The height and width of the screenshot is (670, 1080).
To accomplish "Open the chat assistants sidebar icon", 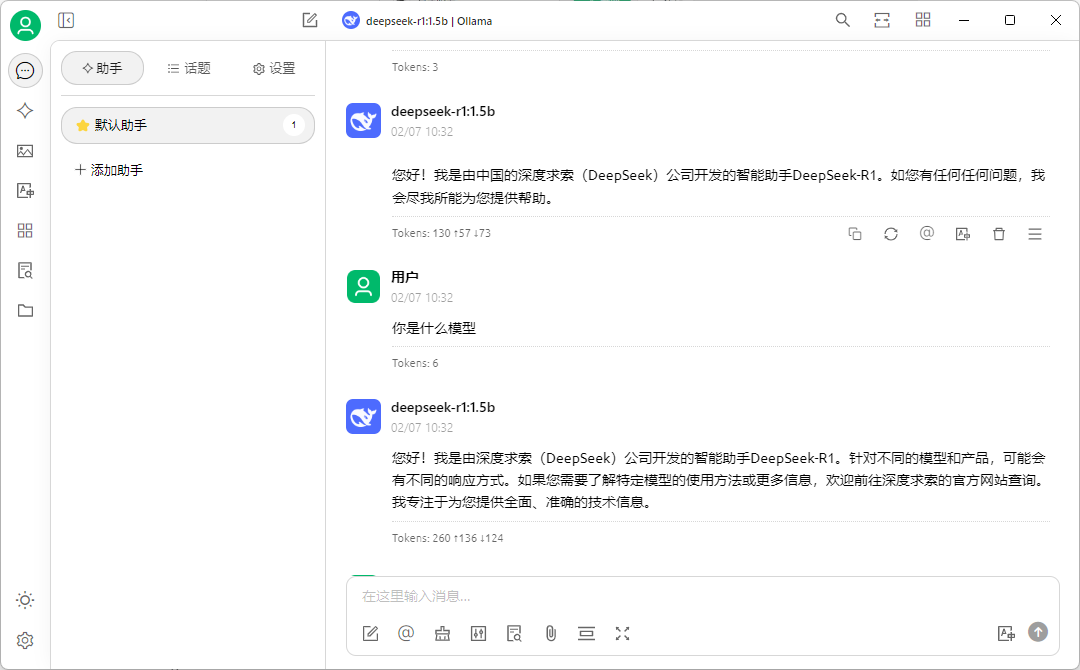I will [25, 70].
